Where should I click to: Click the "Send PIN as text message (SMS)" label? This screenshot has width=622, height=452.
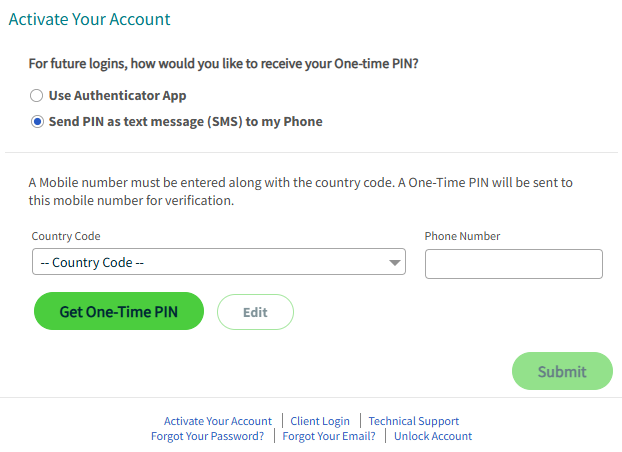point(185,122)
